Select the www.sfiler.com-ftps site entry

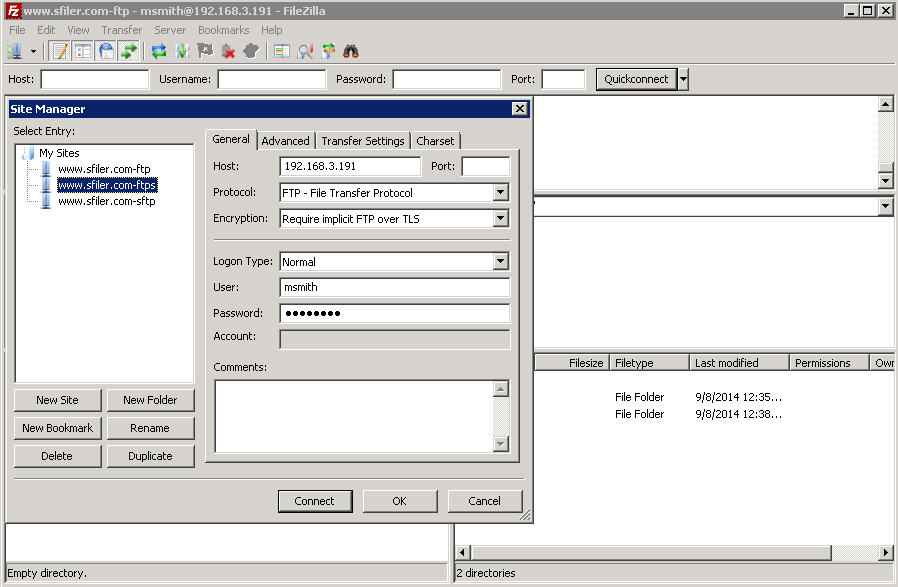coord(107,185)
